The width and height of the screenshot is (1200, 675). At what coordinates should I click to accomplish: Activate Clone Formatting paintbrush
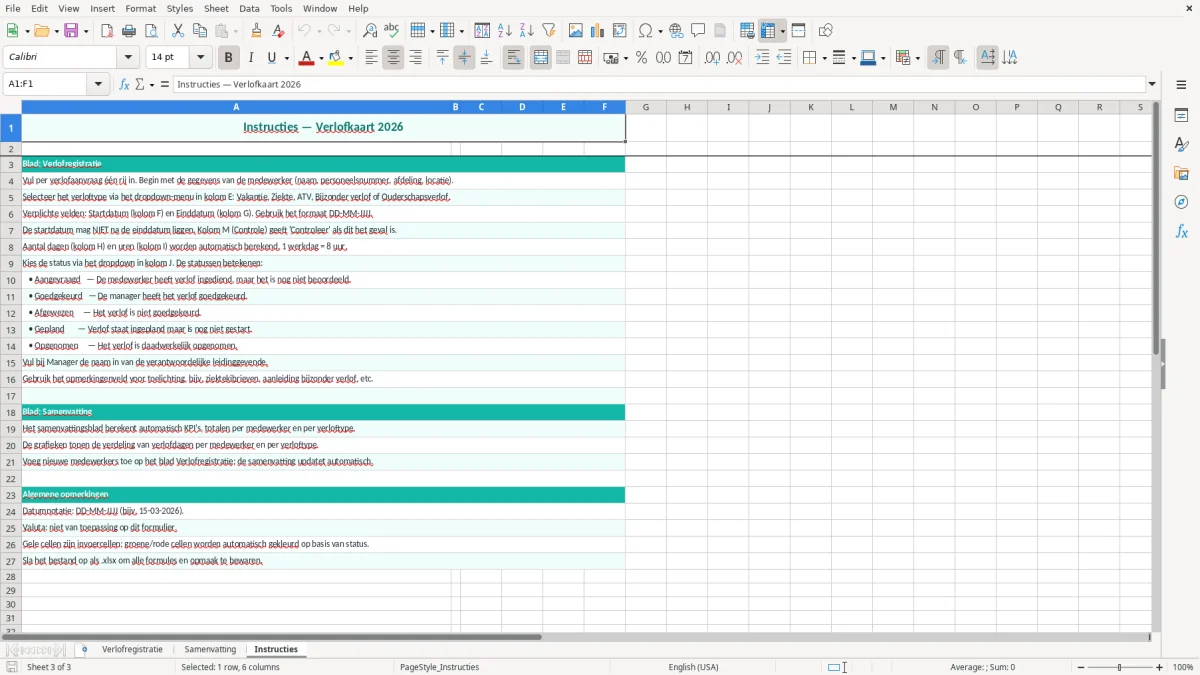pyautogui.click(x=256, y=31)
